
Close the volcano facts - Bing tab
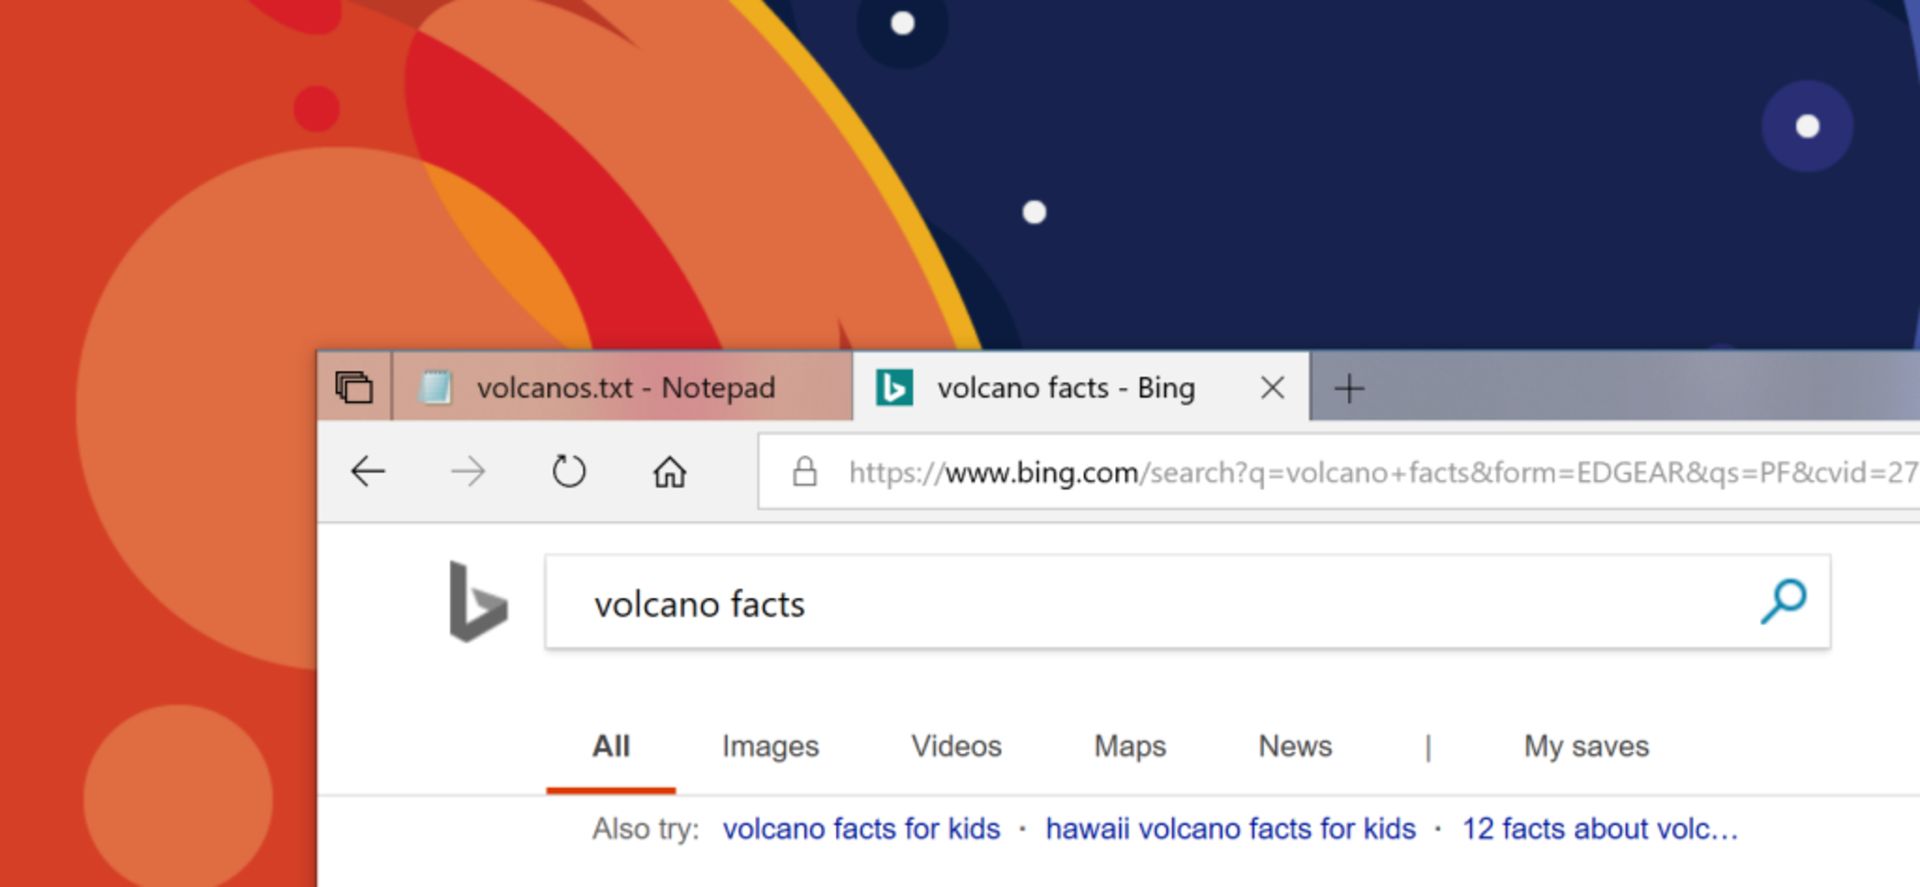1272,388
